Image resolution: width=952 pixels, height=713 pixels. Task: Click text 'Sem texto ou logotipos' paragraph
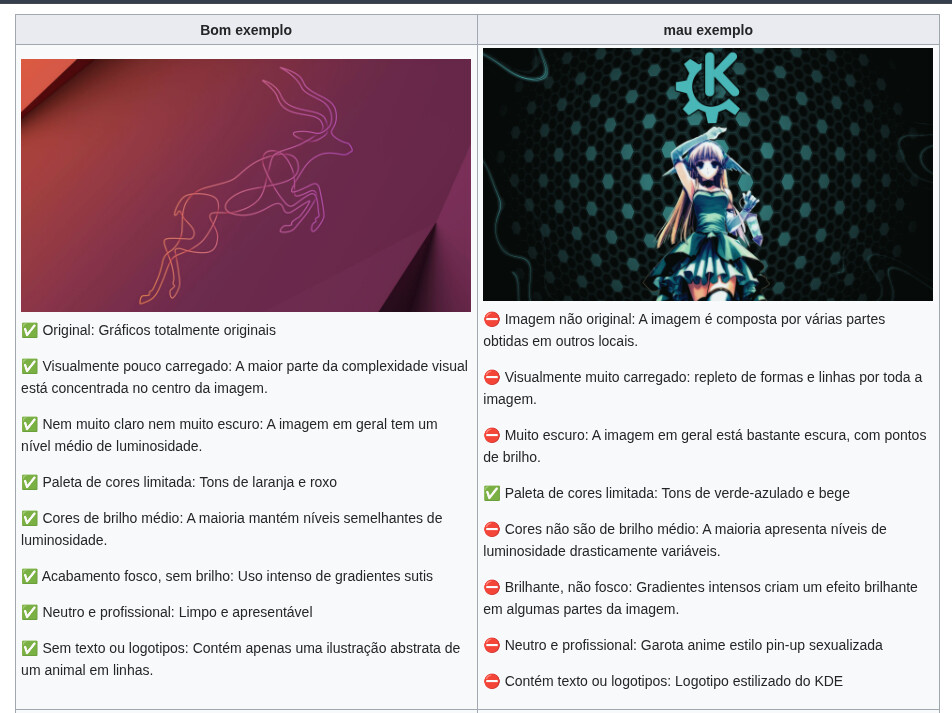click(240, 659)
